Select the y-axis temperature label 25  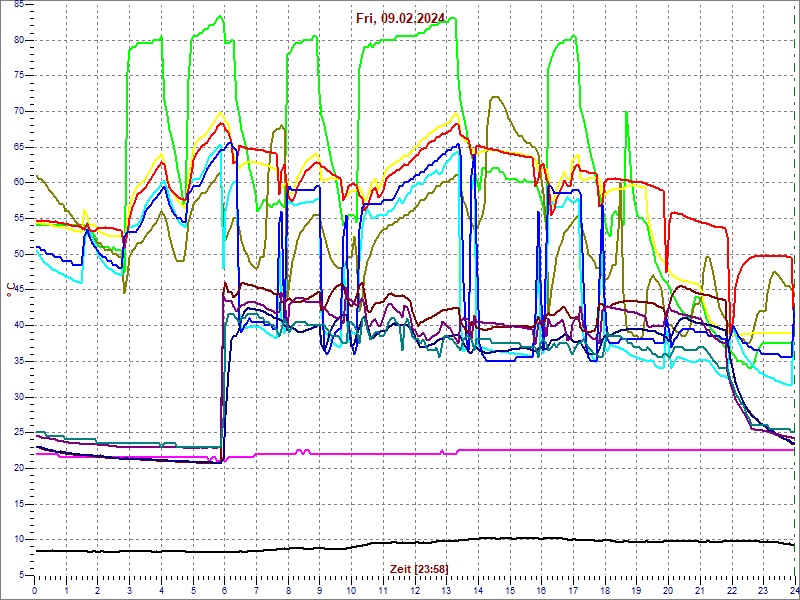coord(20,433)
